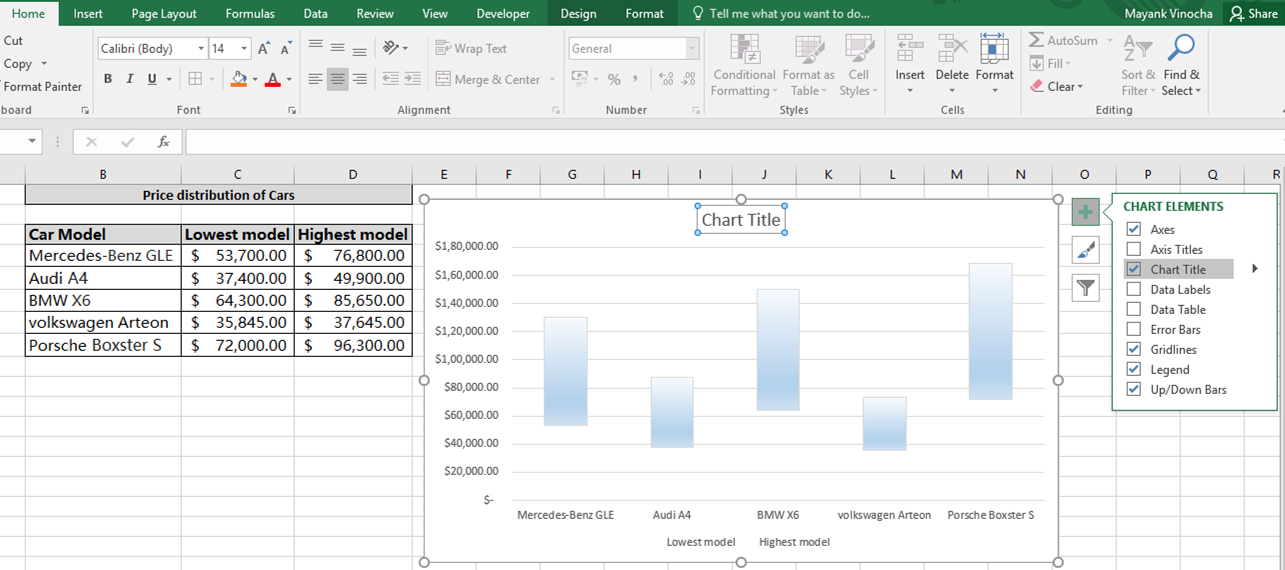Image resolution: width=1285 pixels, height=570 pixels.
Task: Increase the indent
Action: [x=412, y=79]
